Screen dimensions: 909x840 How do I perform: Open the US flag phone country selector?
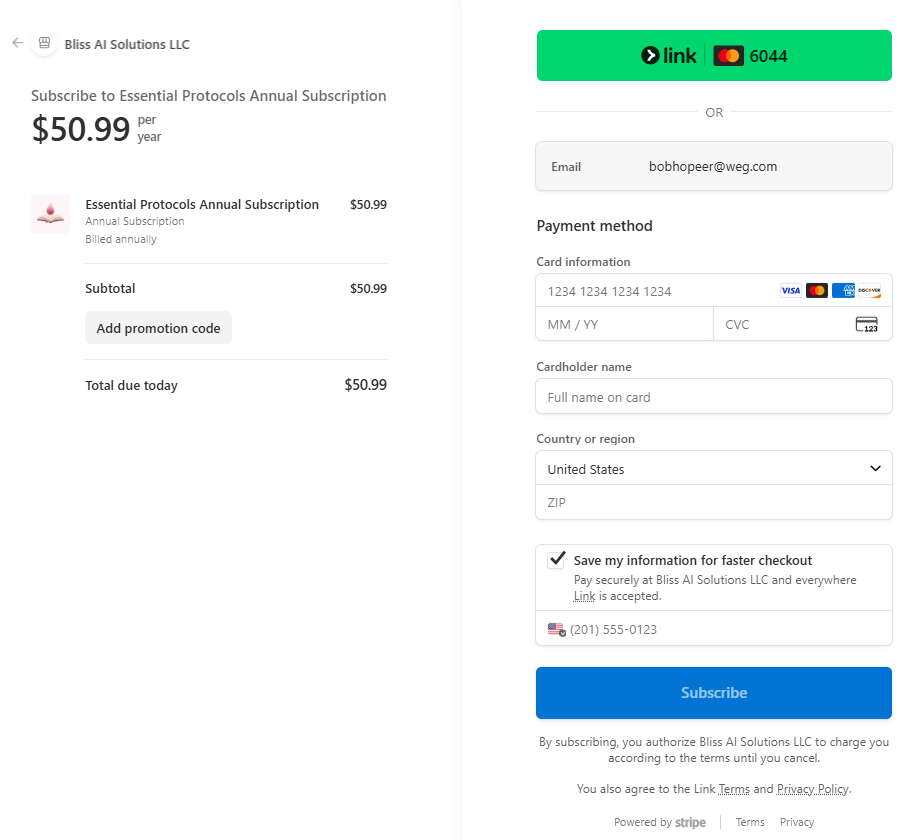[557, 630]
